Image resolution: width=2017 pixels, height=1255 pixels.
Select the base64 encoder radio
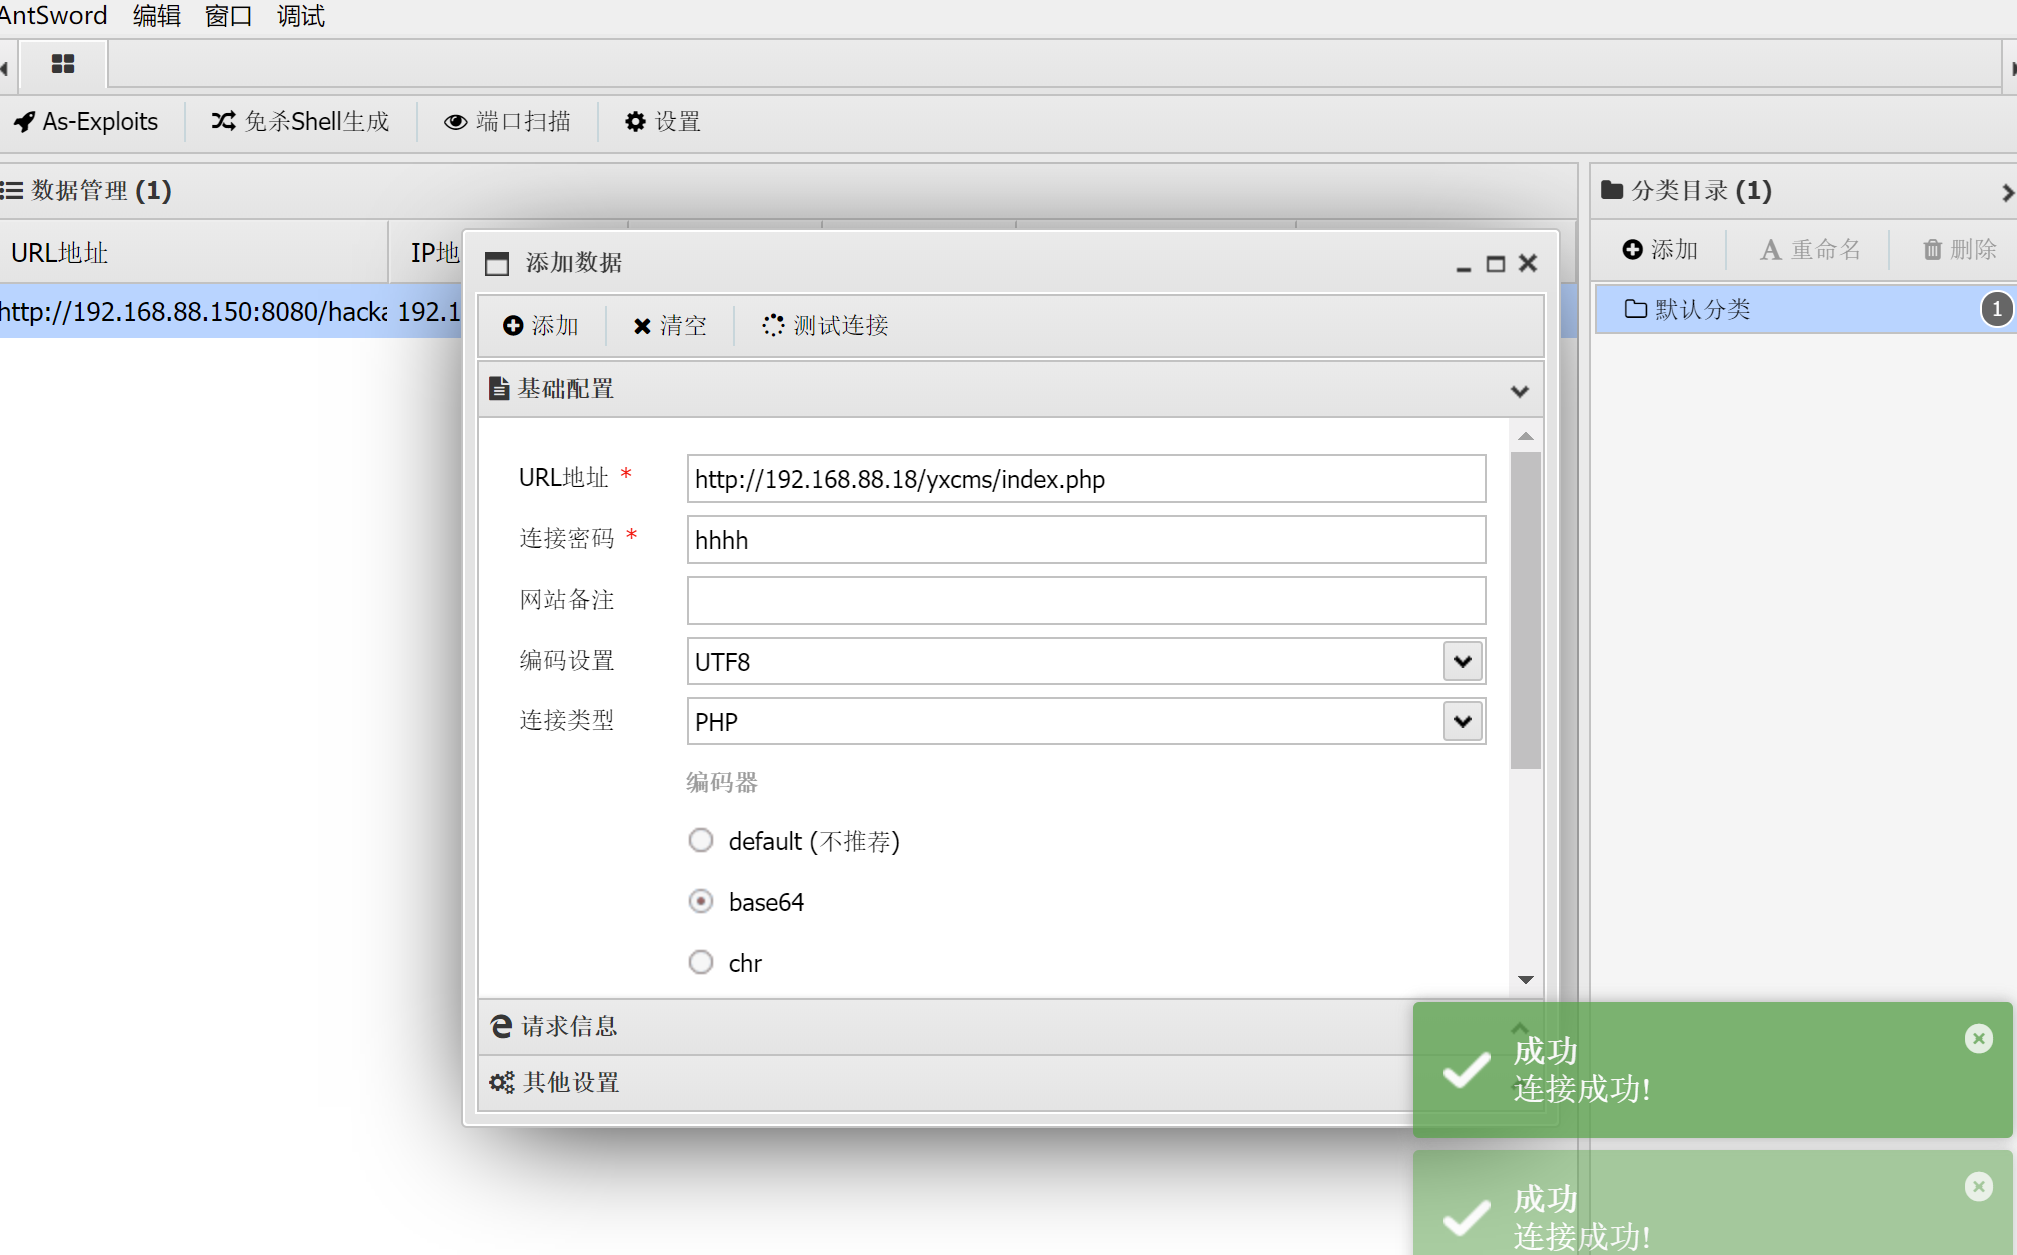[x=701, y=901]
